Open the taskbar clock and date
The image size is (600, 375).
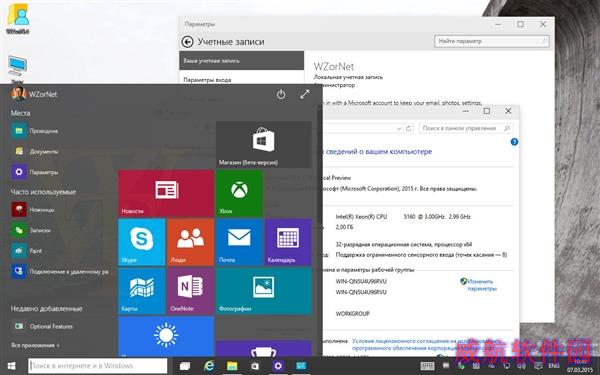tap(580, 366)
